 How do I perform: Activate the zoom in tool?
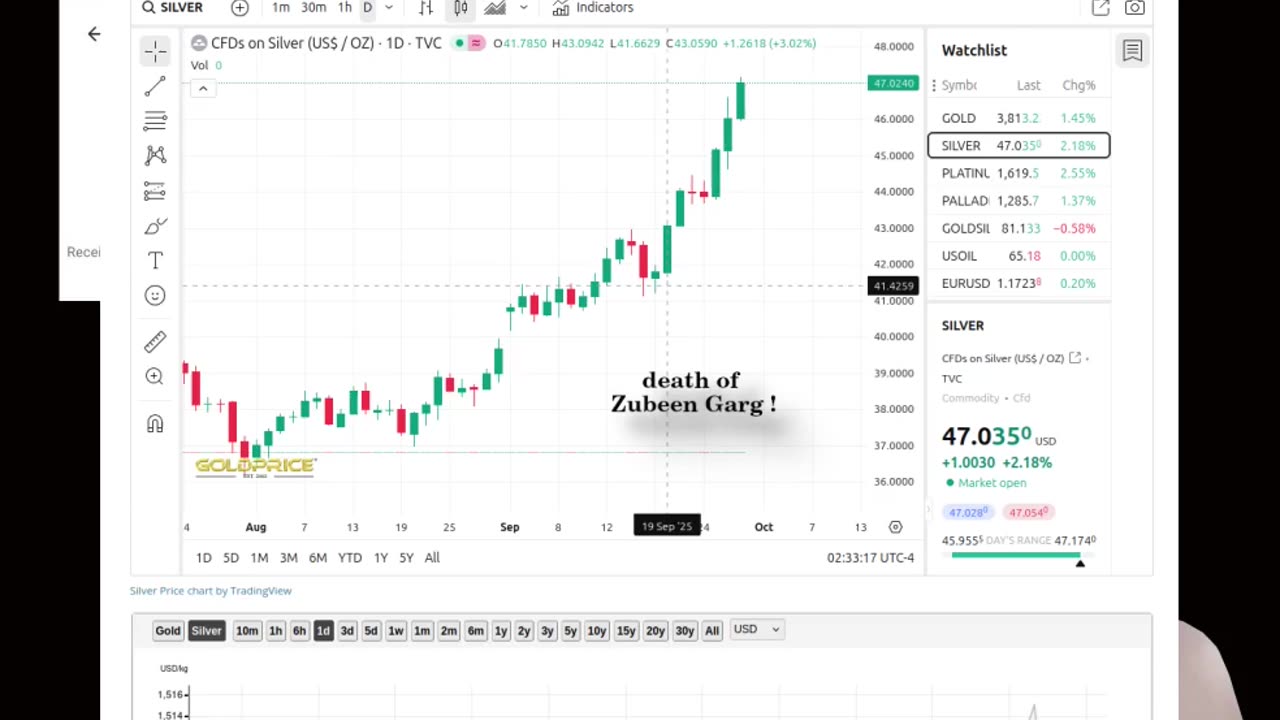coord(155,376)
